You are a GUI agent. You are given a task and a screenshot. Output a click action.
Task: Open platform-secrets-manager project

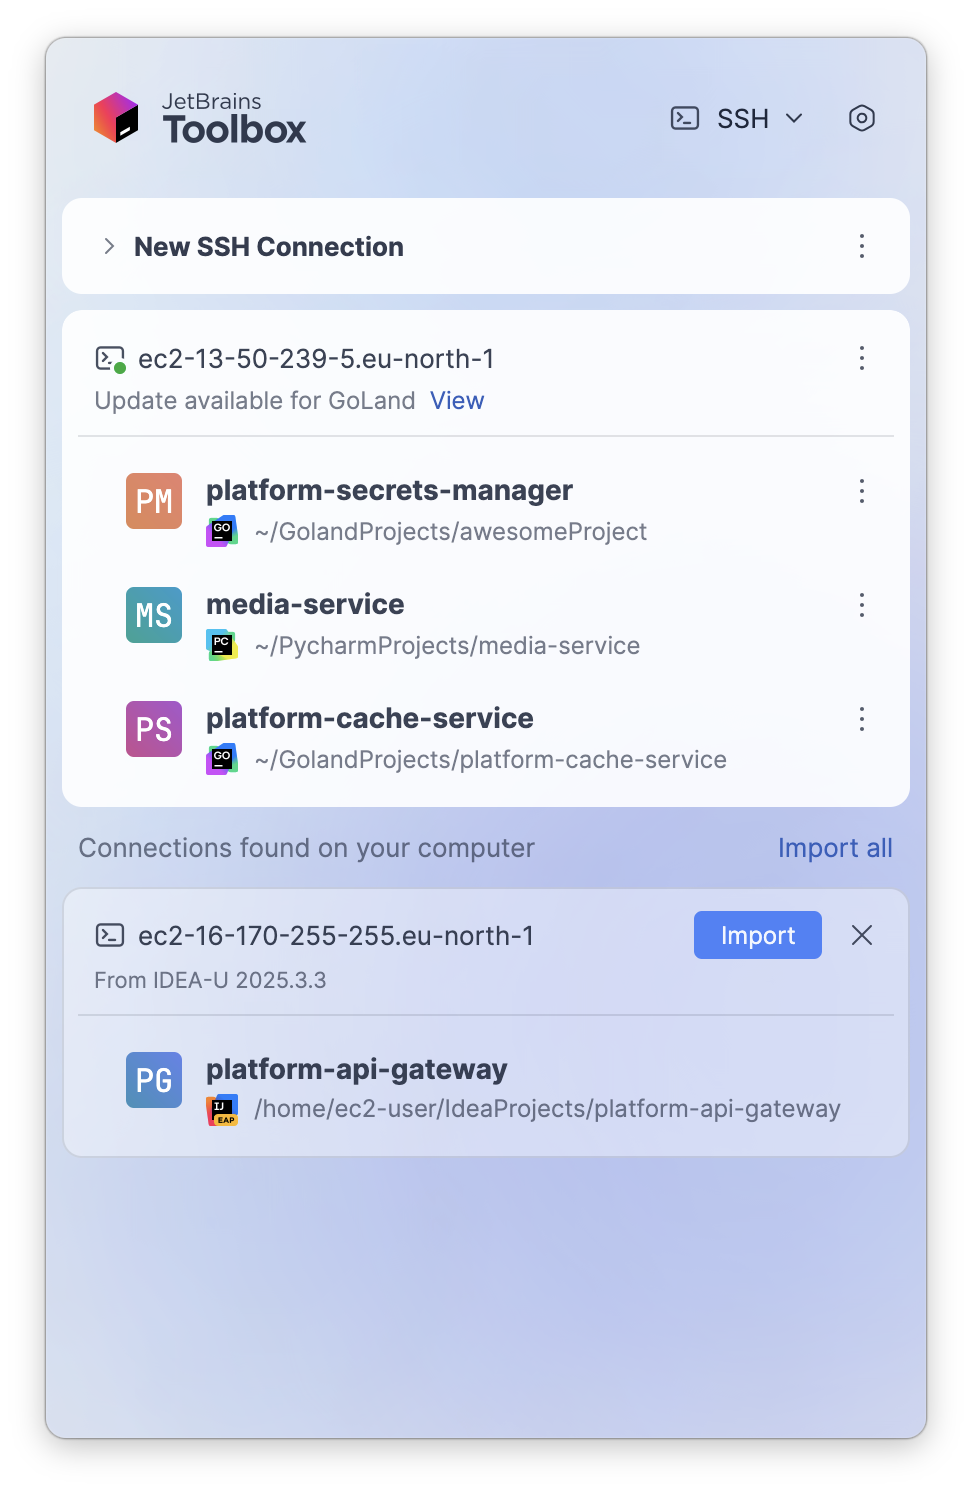click(389, 490)
